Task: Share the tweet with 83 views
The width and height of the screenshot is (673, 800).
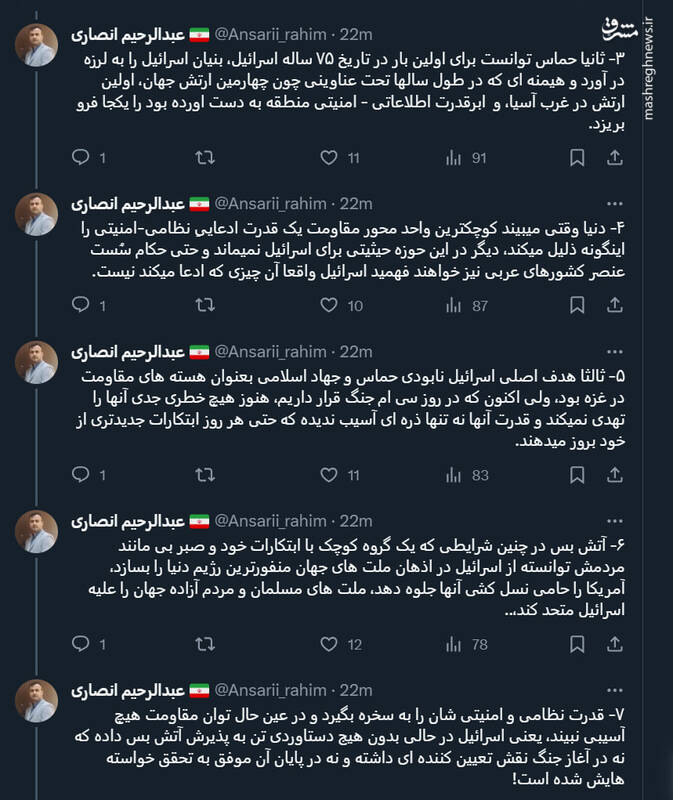Action: [615, 475]
